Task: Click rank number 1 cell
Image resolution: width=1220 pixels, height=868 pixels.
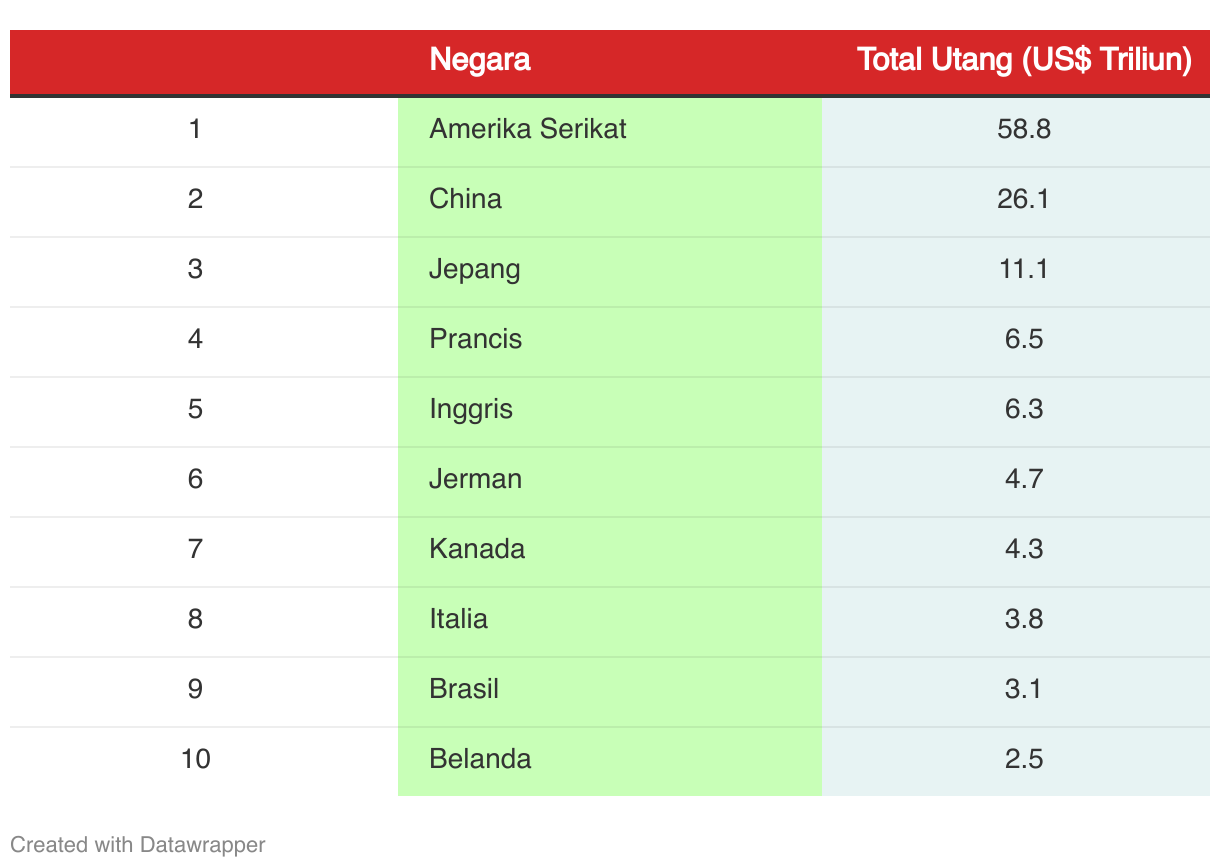Action: 195,129
